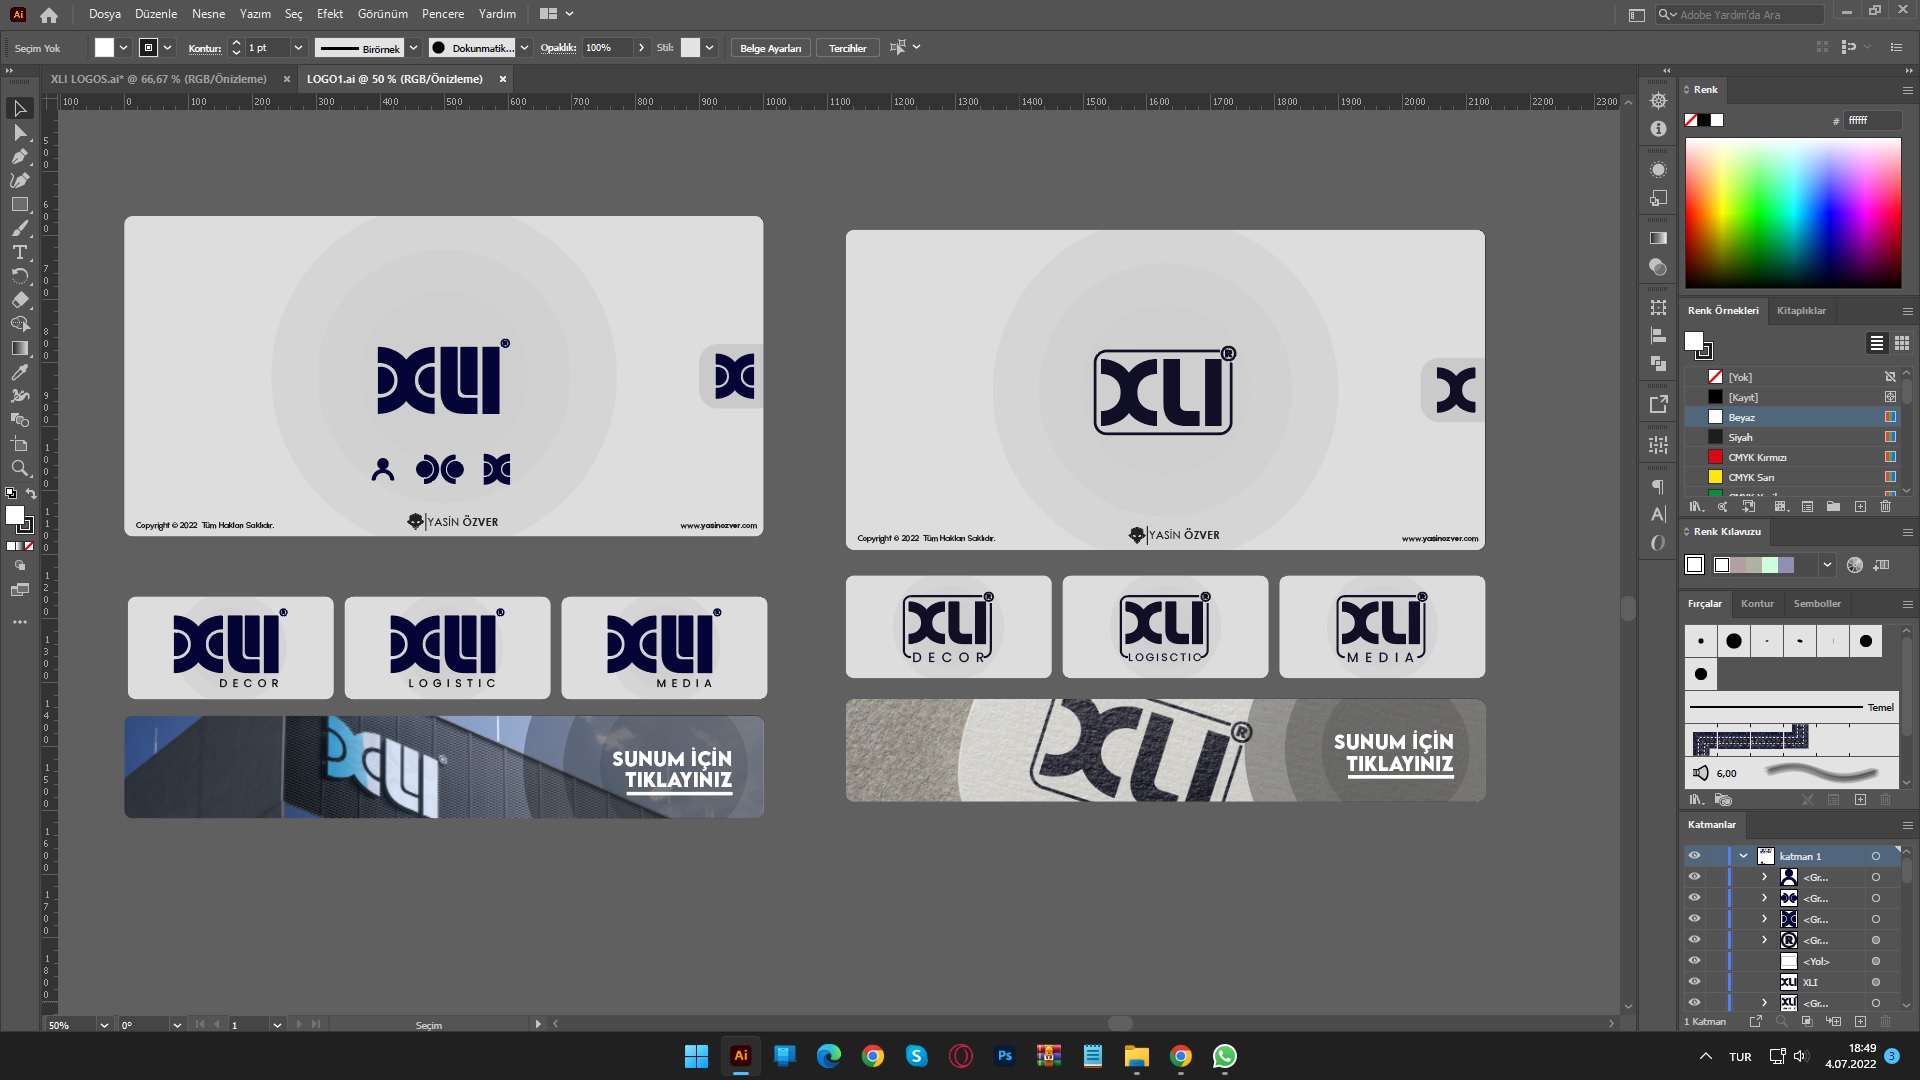Open the Efekt menu
Image resolution: width=1920 pixels, height=1080 pixels.
click(x=330, y=14)
